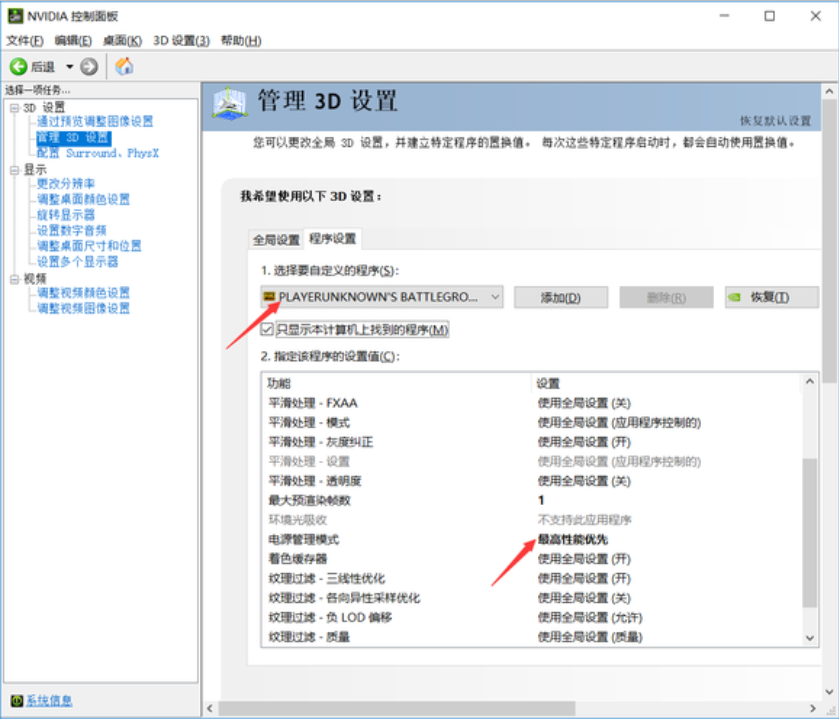Open the 文件(F) menu

point(25,41)
